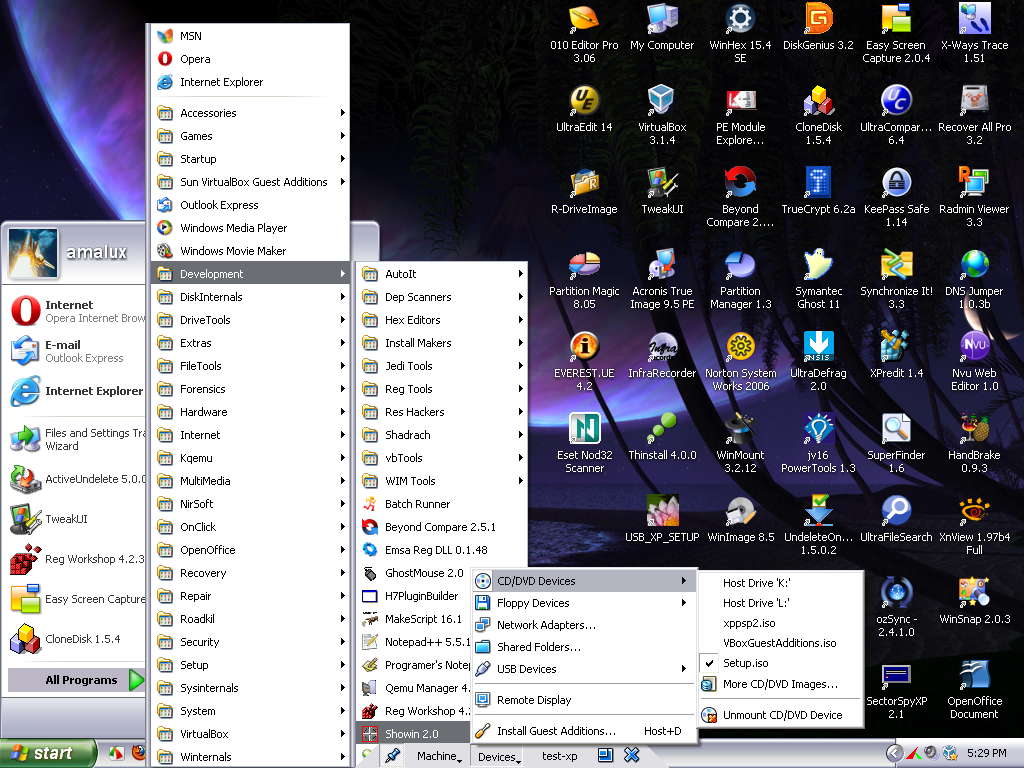Screen dimensions: 1024x768
Task: Click the All Programs button
Action: [x=76, y=680]
